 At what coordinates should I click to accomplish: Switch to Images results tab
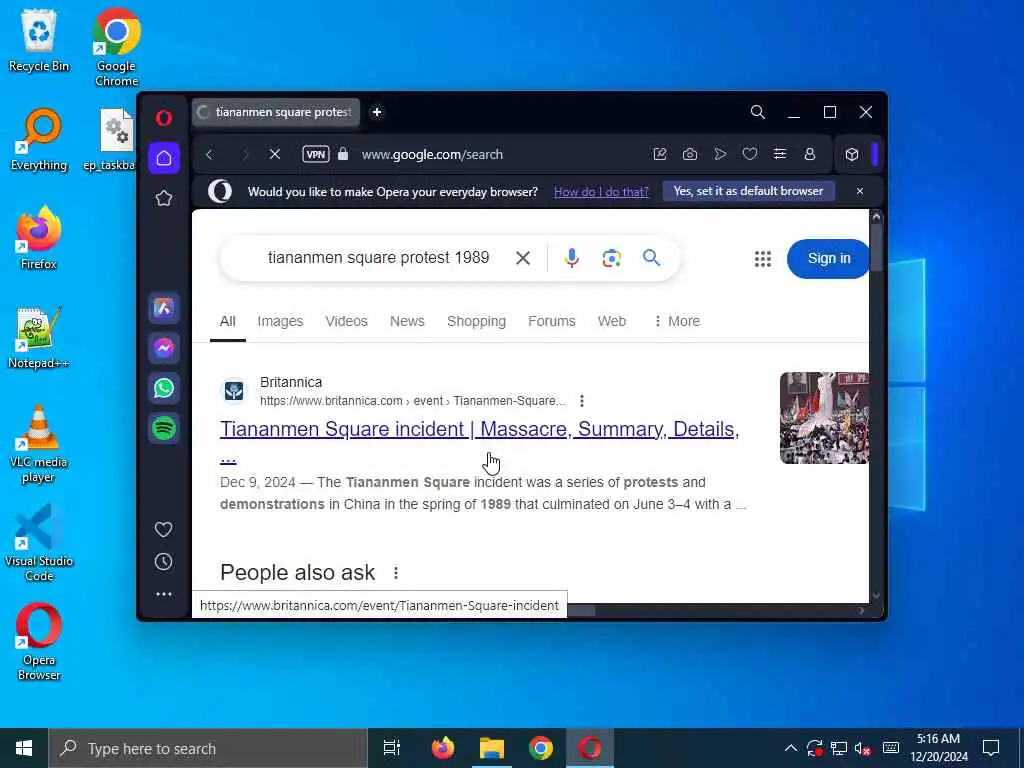click(x=280, y=321)
